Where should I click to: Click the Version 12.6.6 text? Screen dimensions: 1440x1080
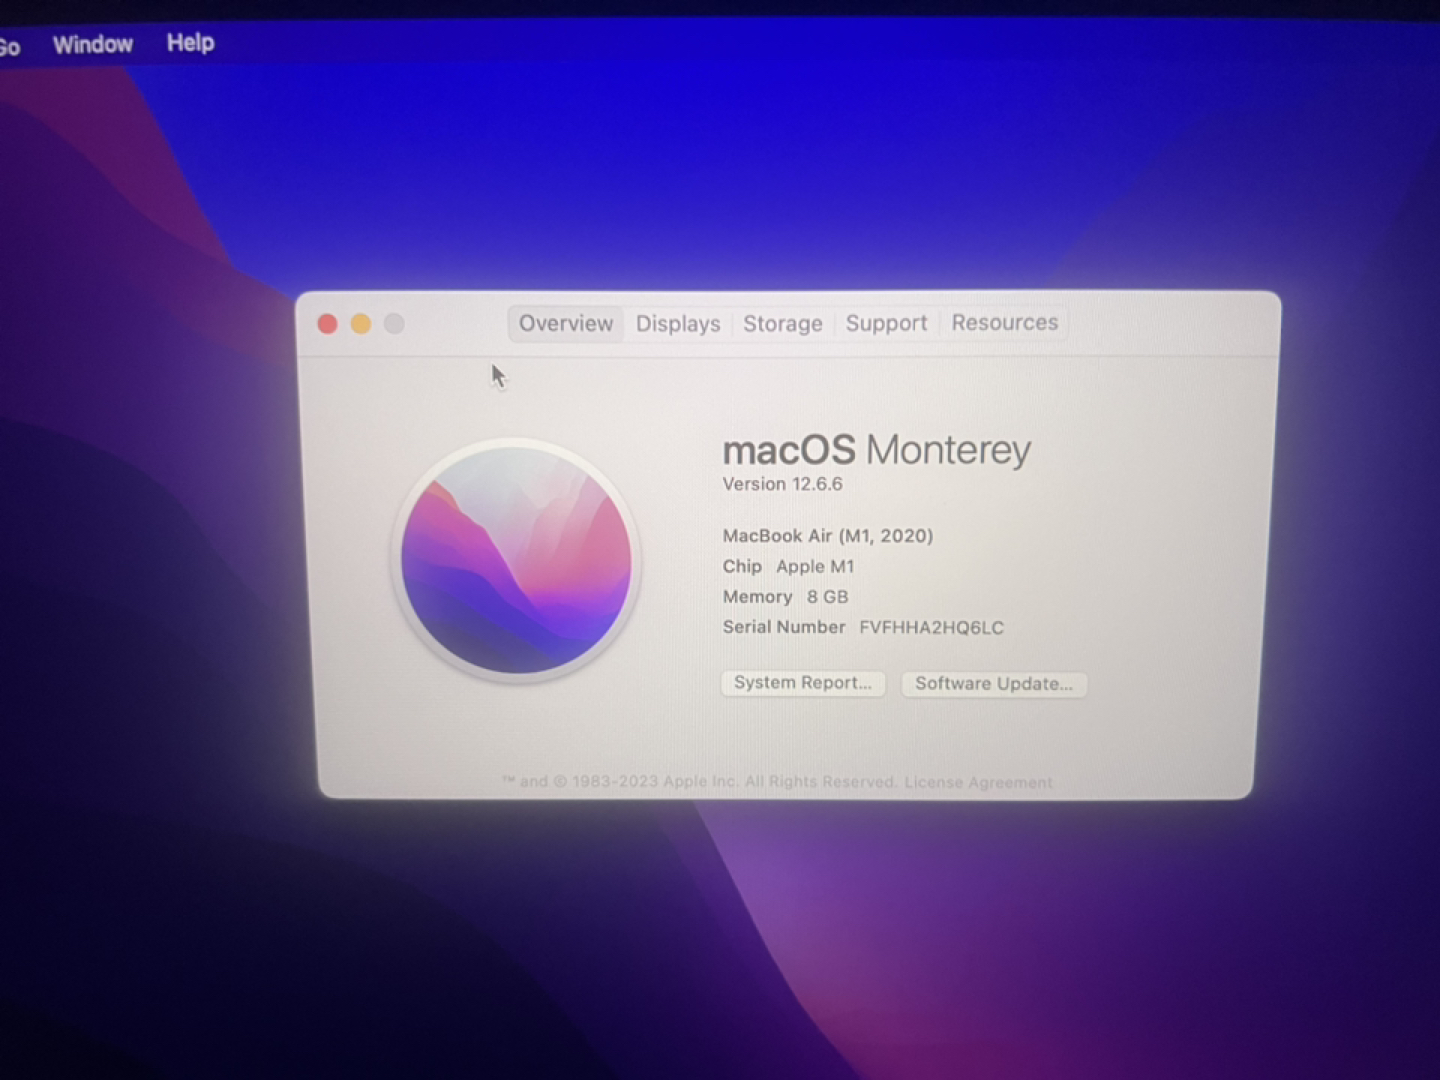(x=783, y=484)
